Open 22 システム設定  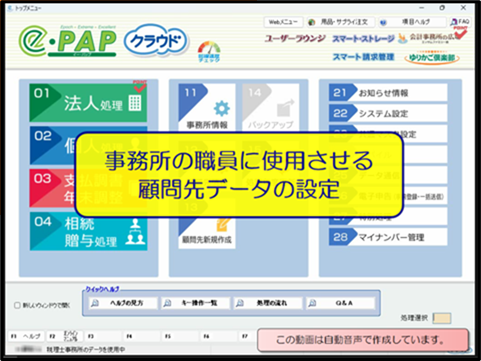(388, 113)
